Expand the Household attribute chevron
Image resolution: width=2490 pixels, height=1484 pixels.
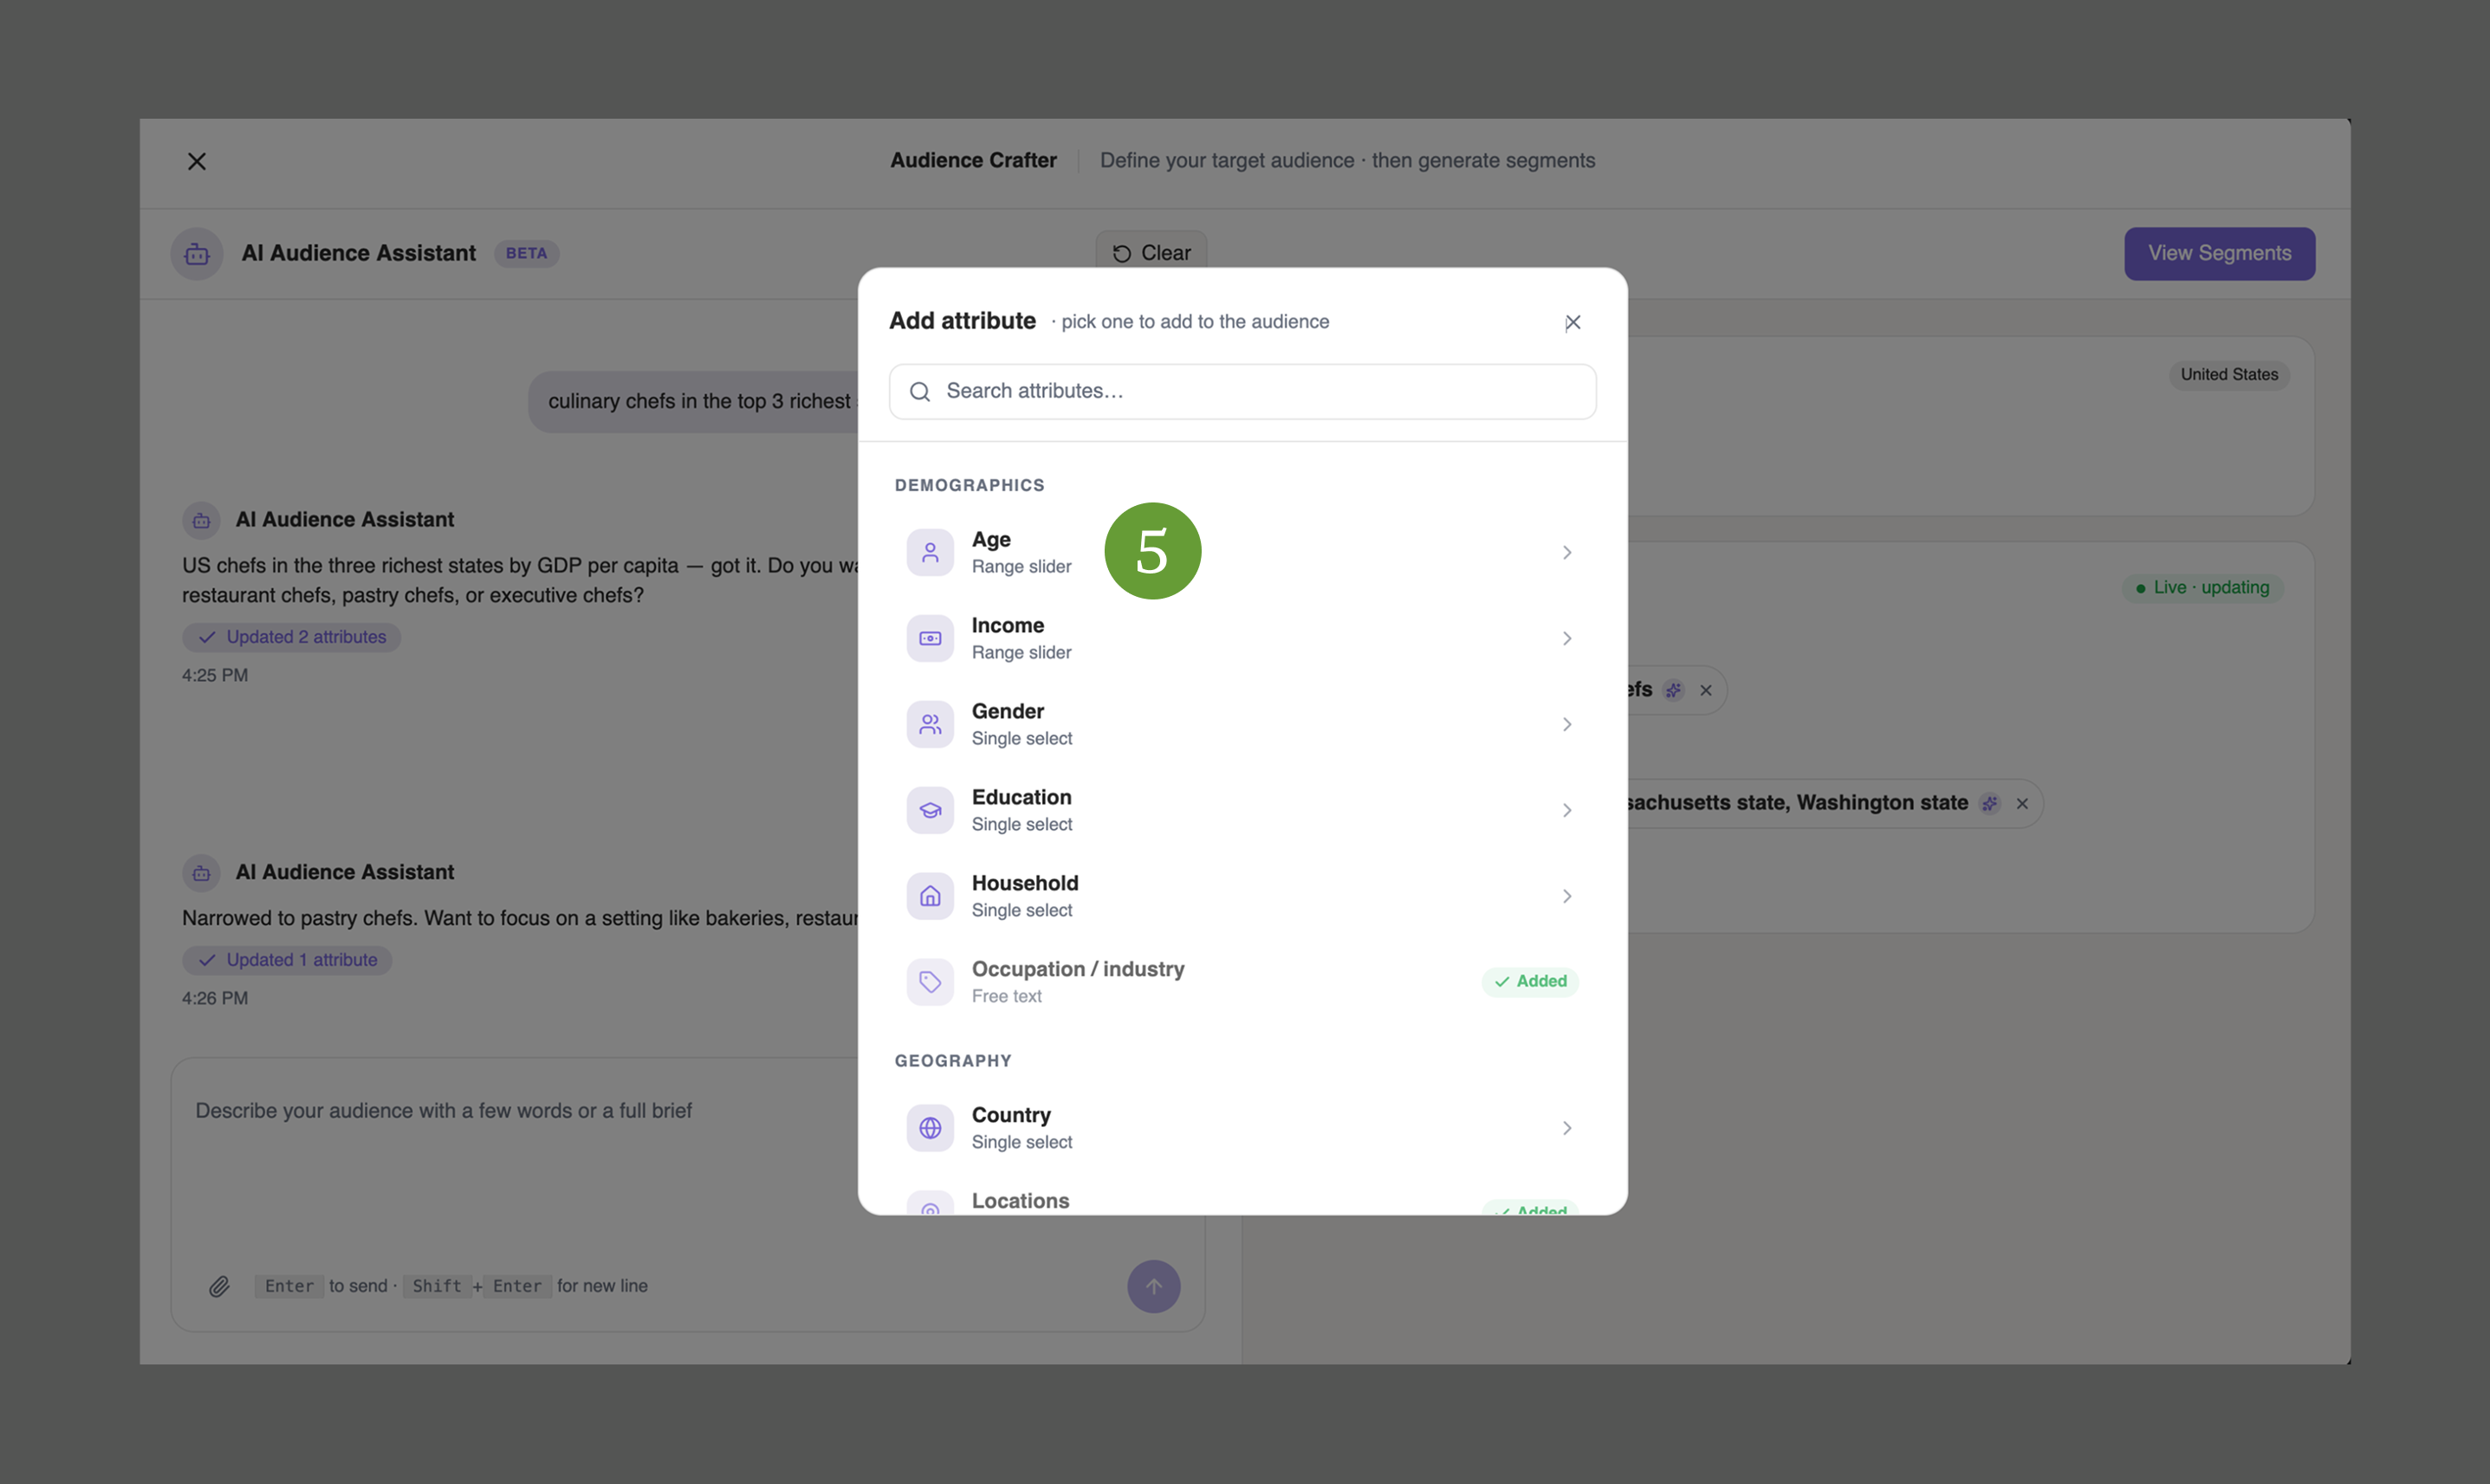(x=1567, y=896)
